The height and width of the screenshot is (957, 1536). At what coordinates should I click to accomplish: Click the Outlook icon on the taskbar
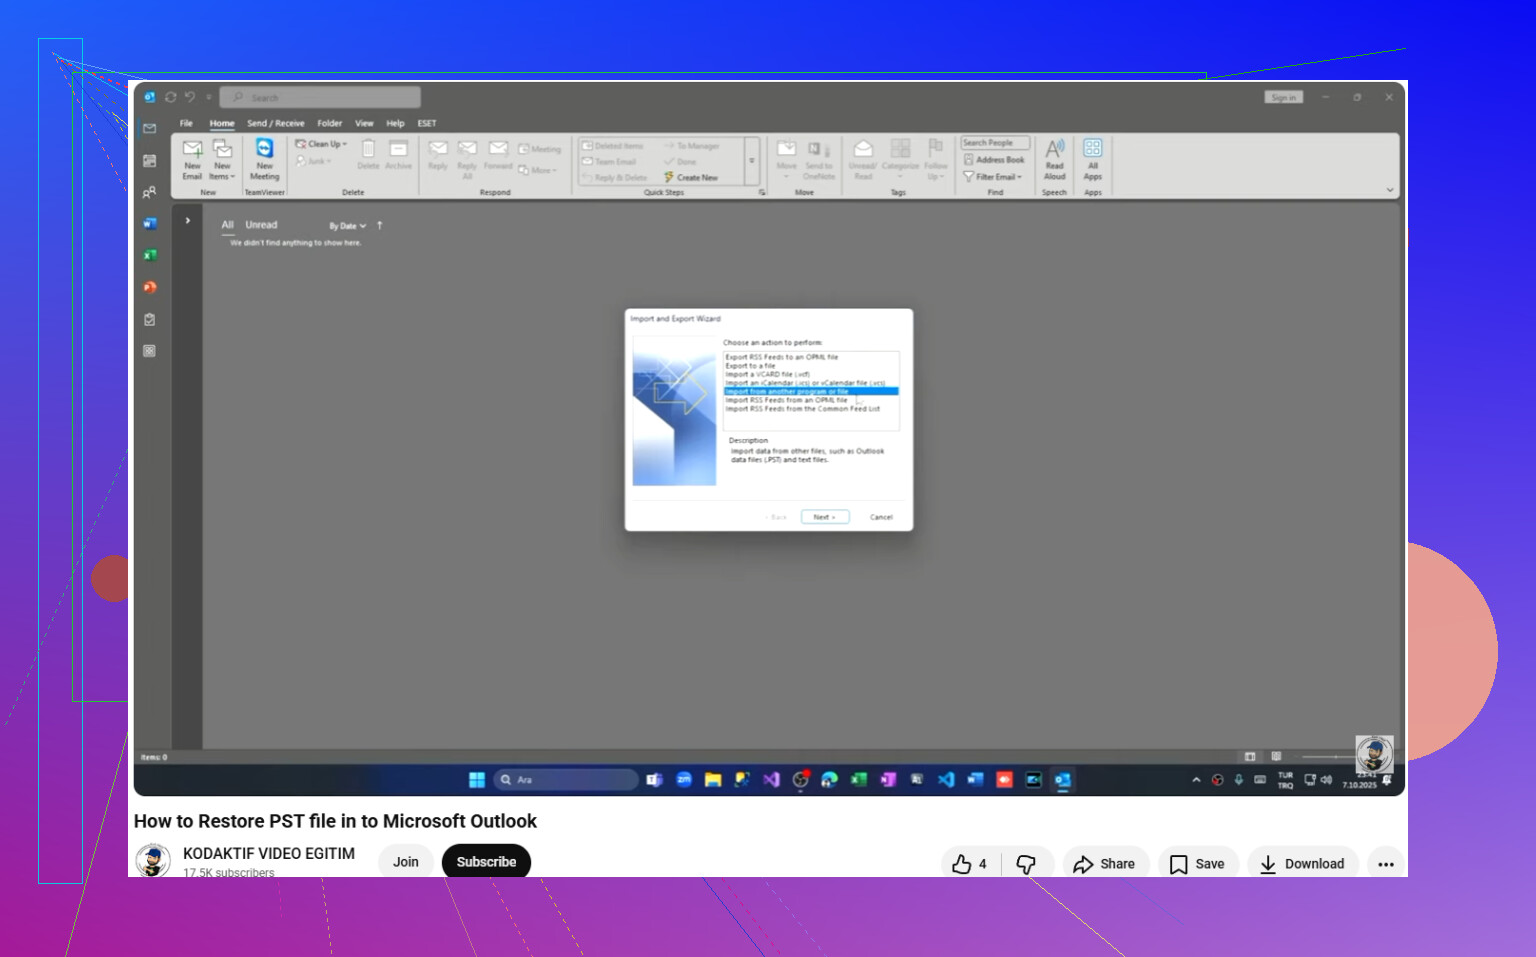point(1063,780)
